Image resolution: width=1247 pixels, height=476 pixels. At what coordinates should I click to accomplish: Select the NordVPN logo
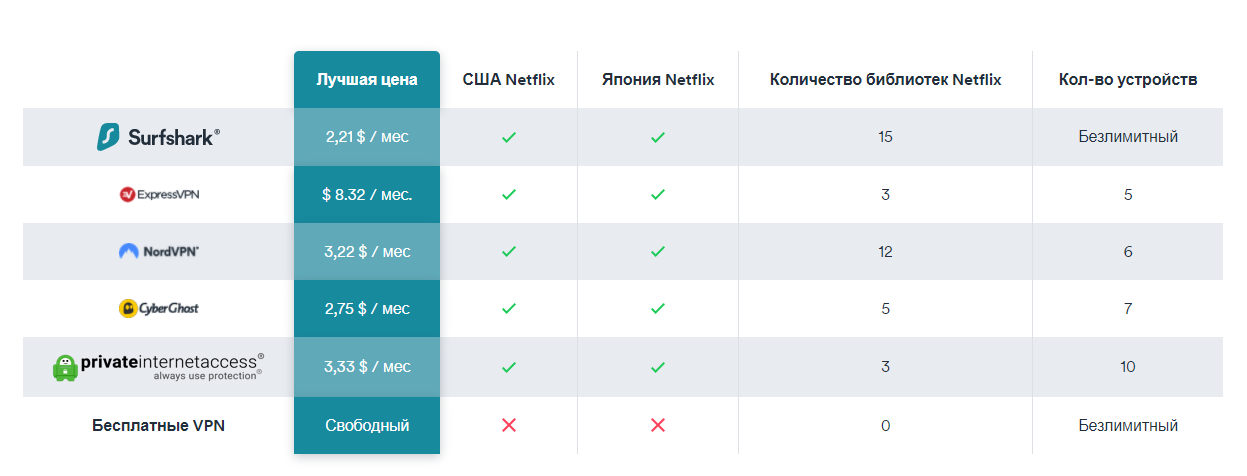[158, 252]
